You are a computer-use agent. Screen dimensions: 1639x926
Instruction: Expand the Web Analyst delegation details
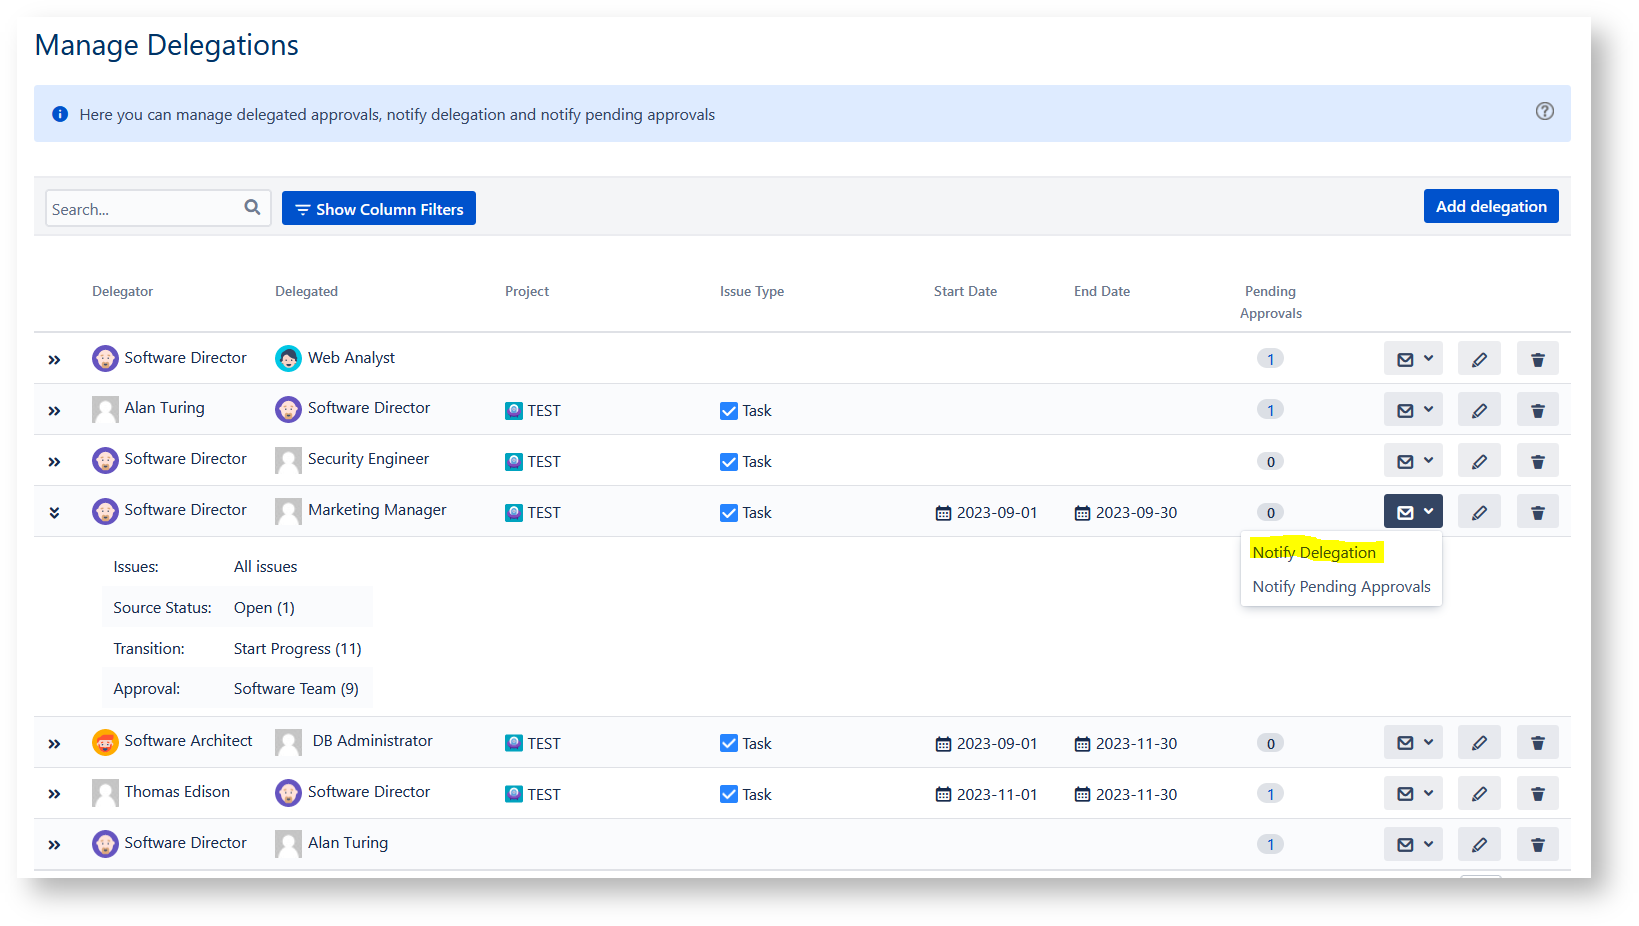tap(54, 360)
